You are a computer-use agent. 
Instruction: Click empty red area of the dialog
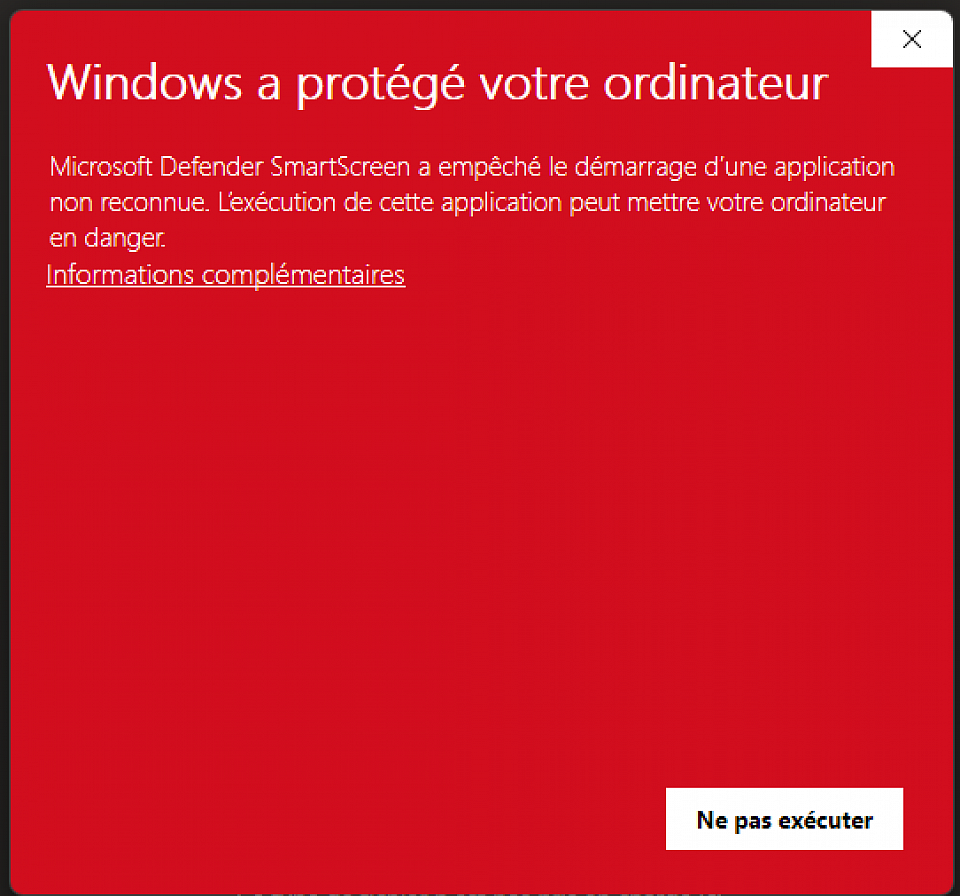coord(429,521)
